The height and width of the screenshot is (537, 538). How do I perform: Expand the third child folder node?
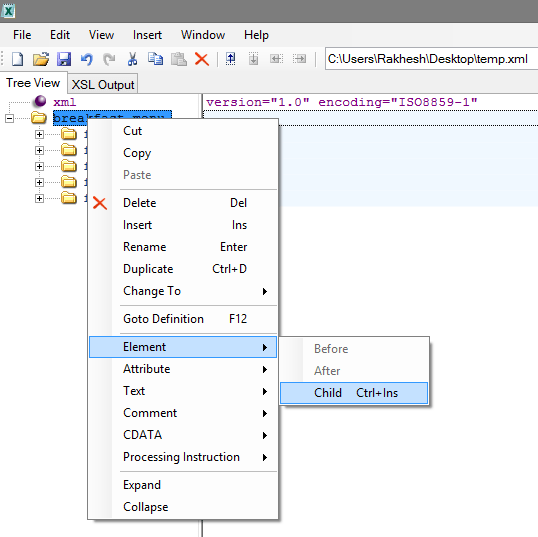[39, 166]
